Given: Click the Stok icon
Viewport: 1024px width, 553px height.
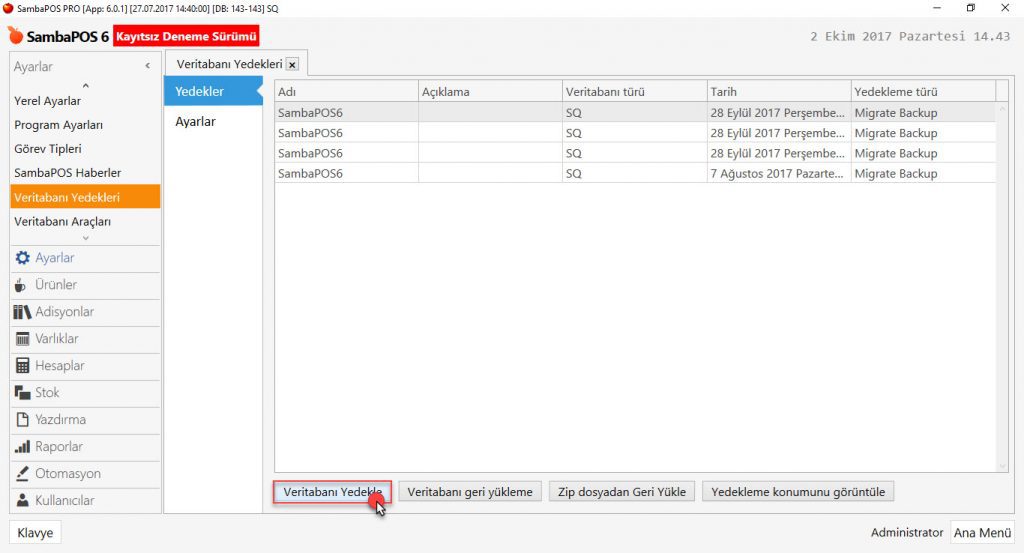Looking at the screenshot, I should click(22, 393).
